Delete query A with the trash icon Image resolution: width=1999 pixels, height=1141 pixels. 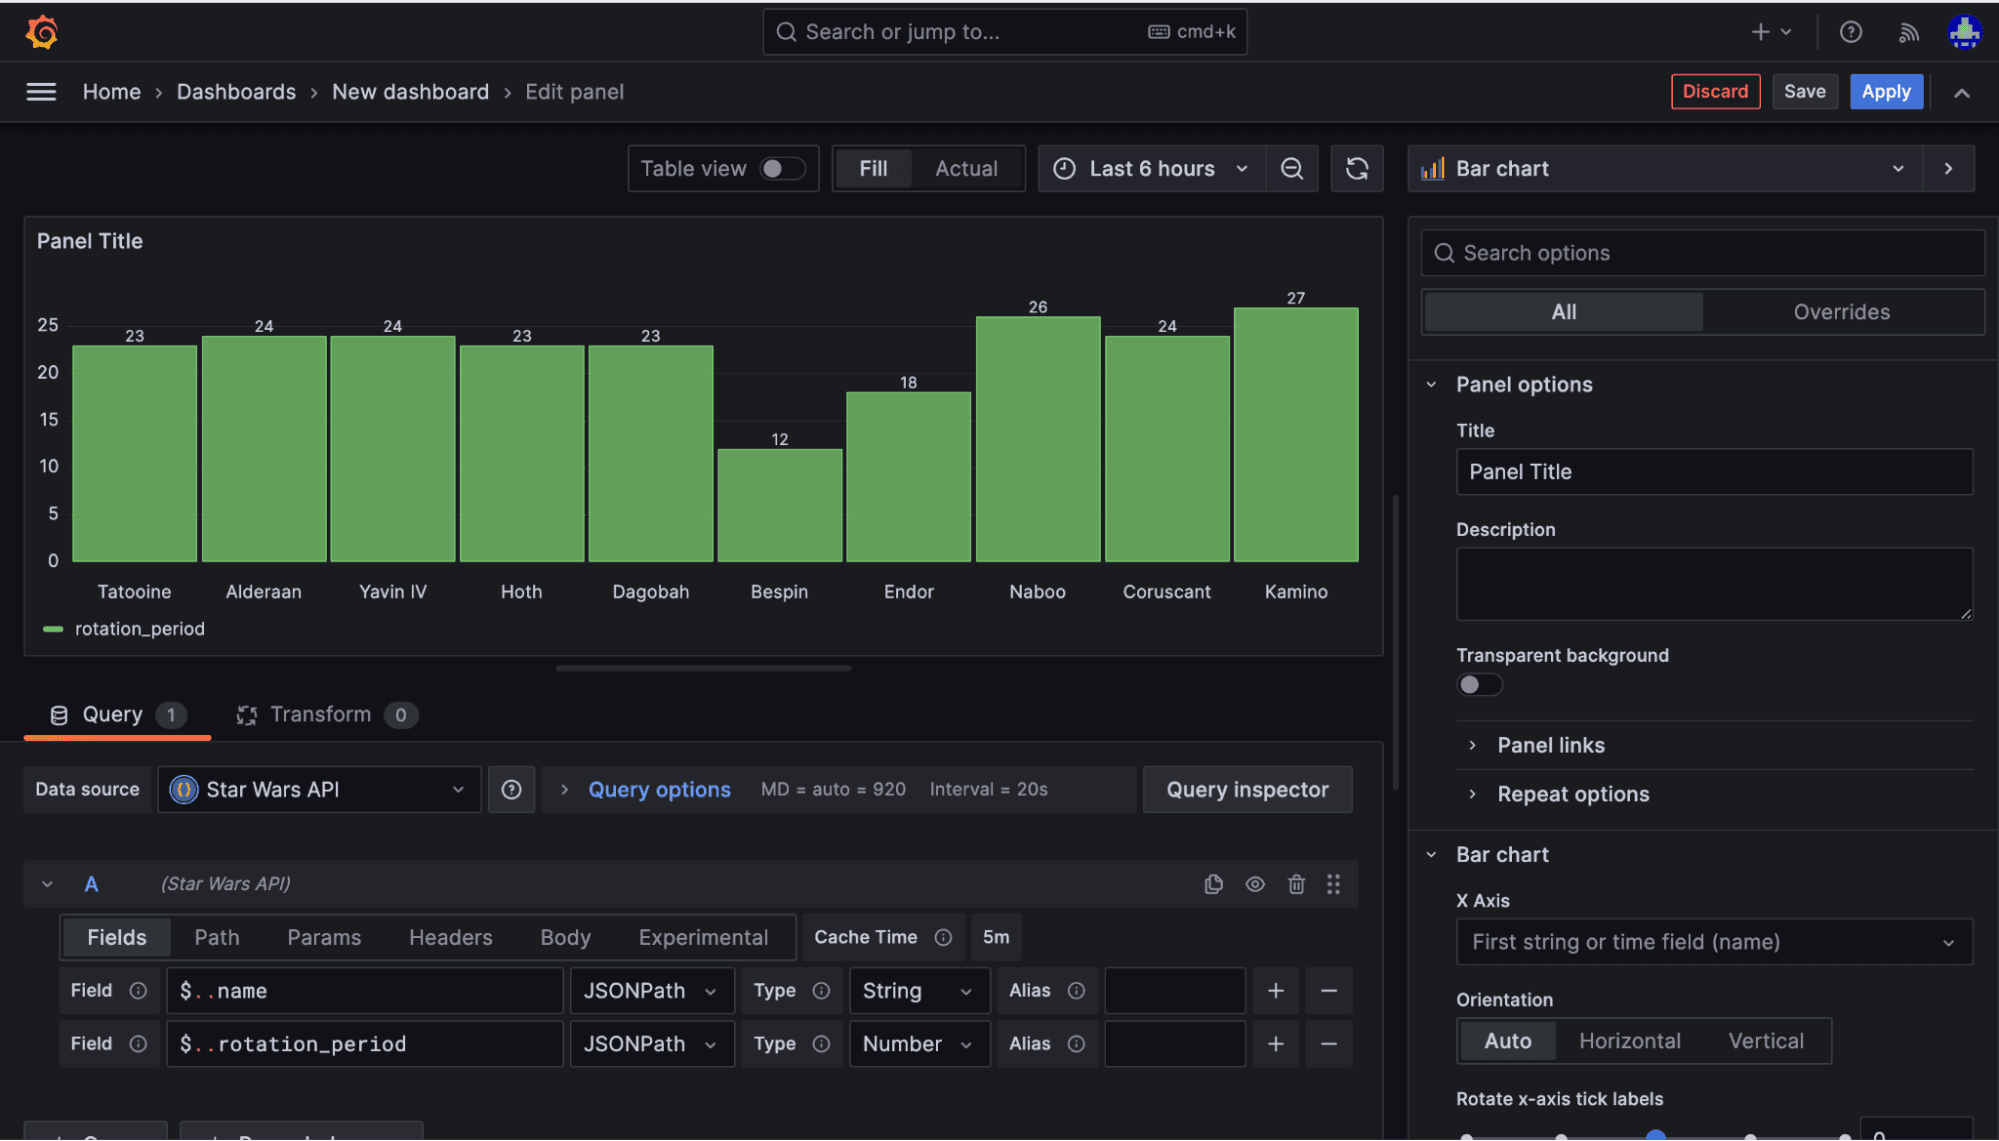point(1296,884)
